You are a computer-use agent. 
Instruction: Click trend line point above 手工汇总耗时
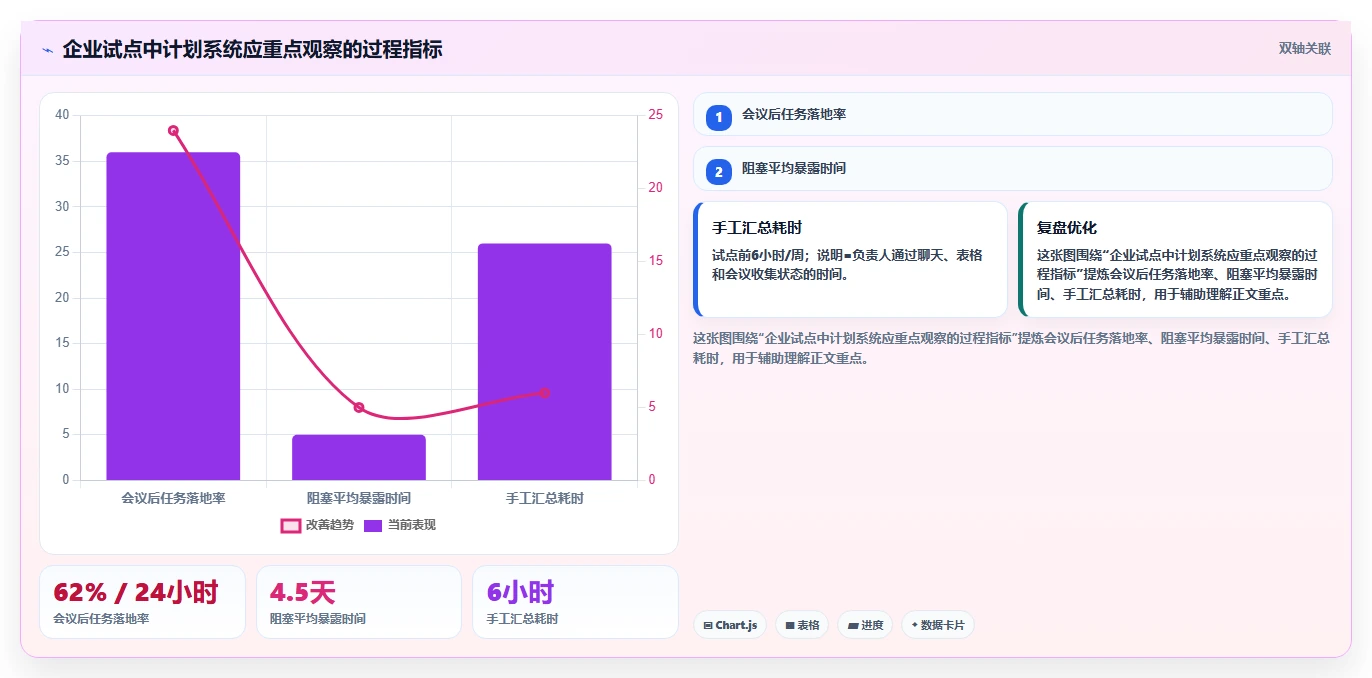(544, 393)
